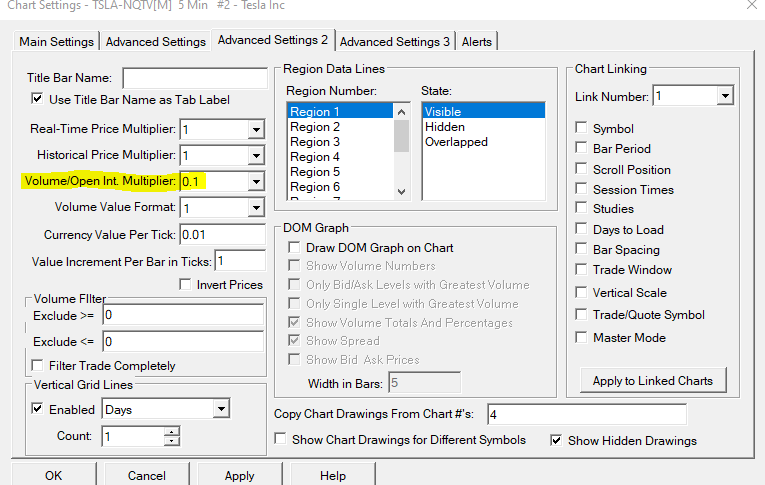Open the Volume/Open Int. Multiplier dropdown
Viewport: 765px width, 485px height.
coord(256,182)
